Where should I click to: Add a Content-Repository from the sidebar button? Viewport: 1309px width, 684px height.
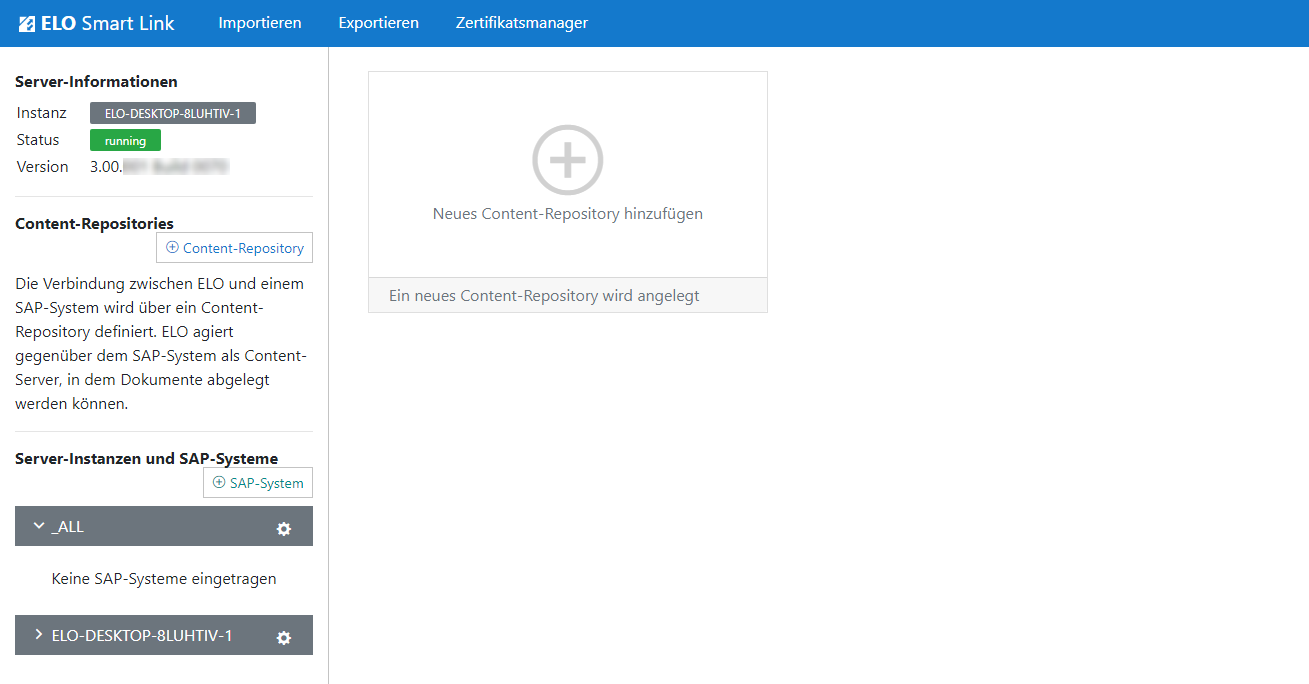point(235,248)
